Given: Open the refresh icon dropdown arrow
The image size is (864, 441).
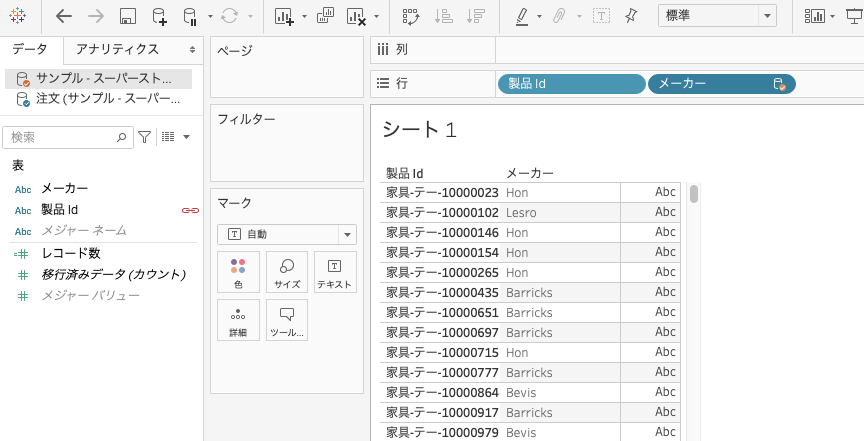Looking at the screenshot, I should coord(250,17).
